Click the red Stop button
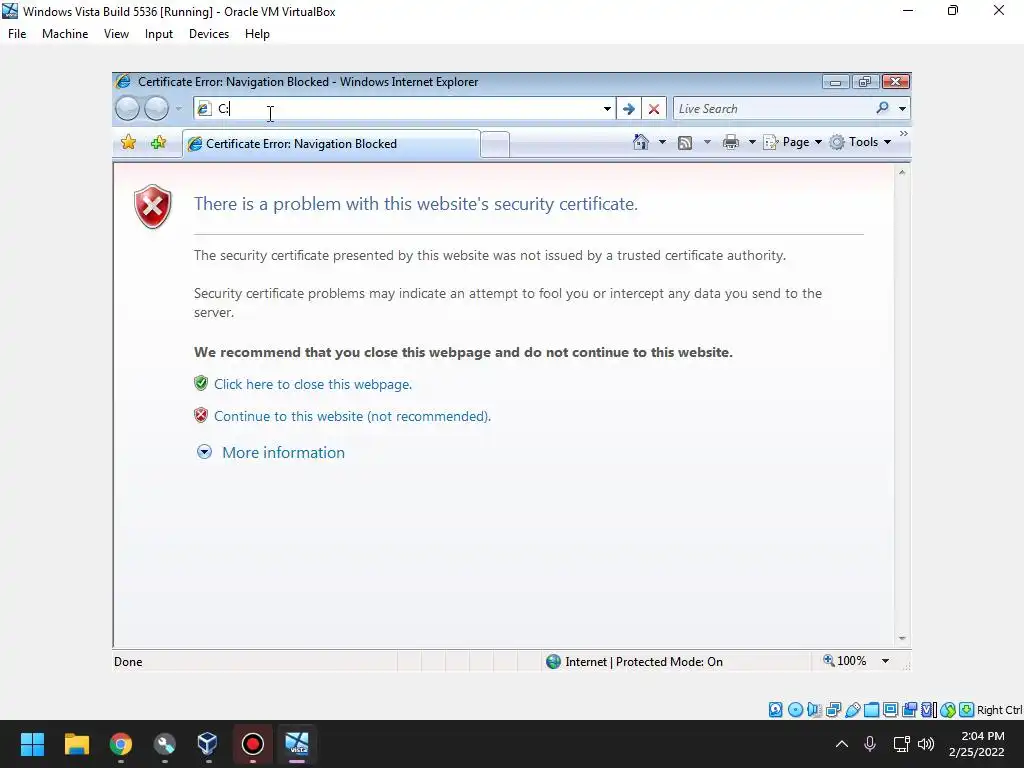The width and height of the screenshot is (1024, 768). click(654, 108)
